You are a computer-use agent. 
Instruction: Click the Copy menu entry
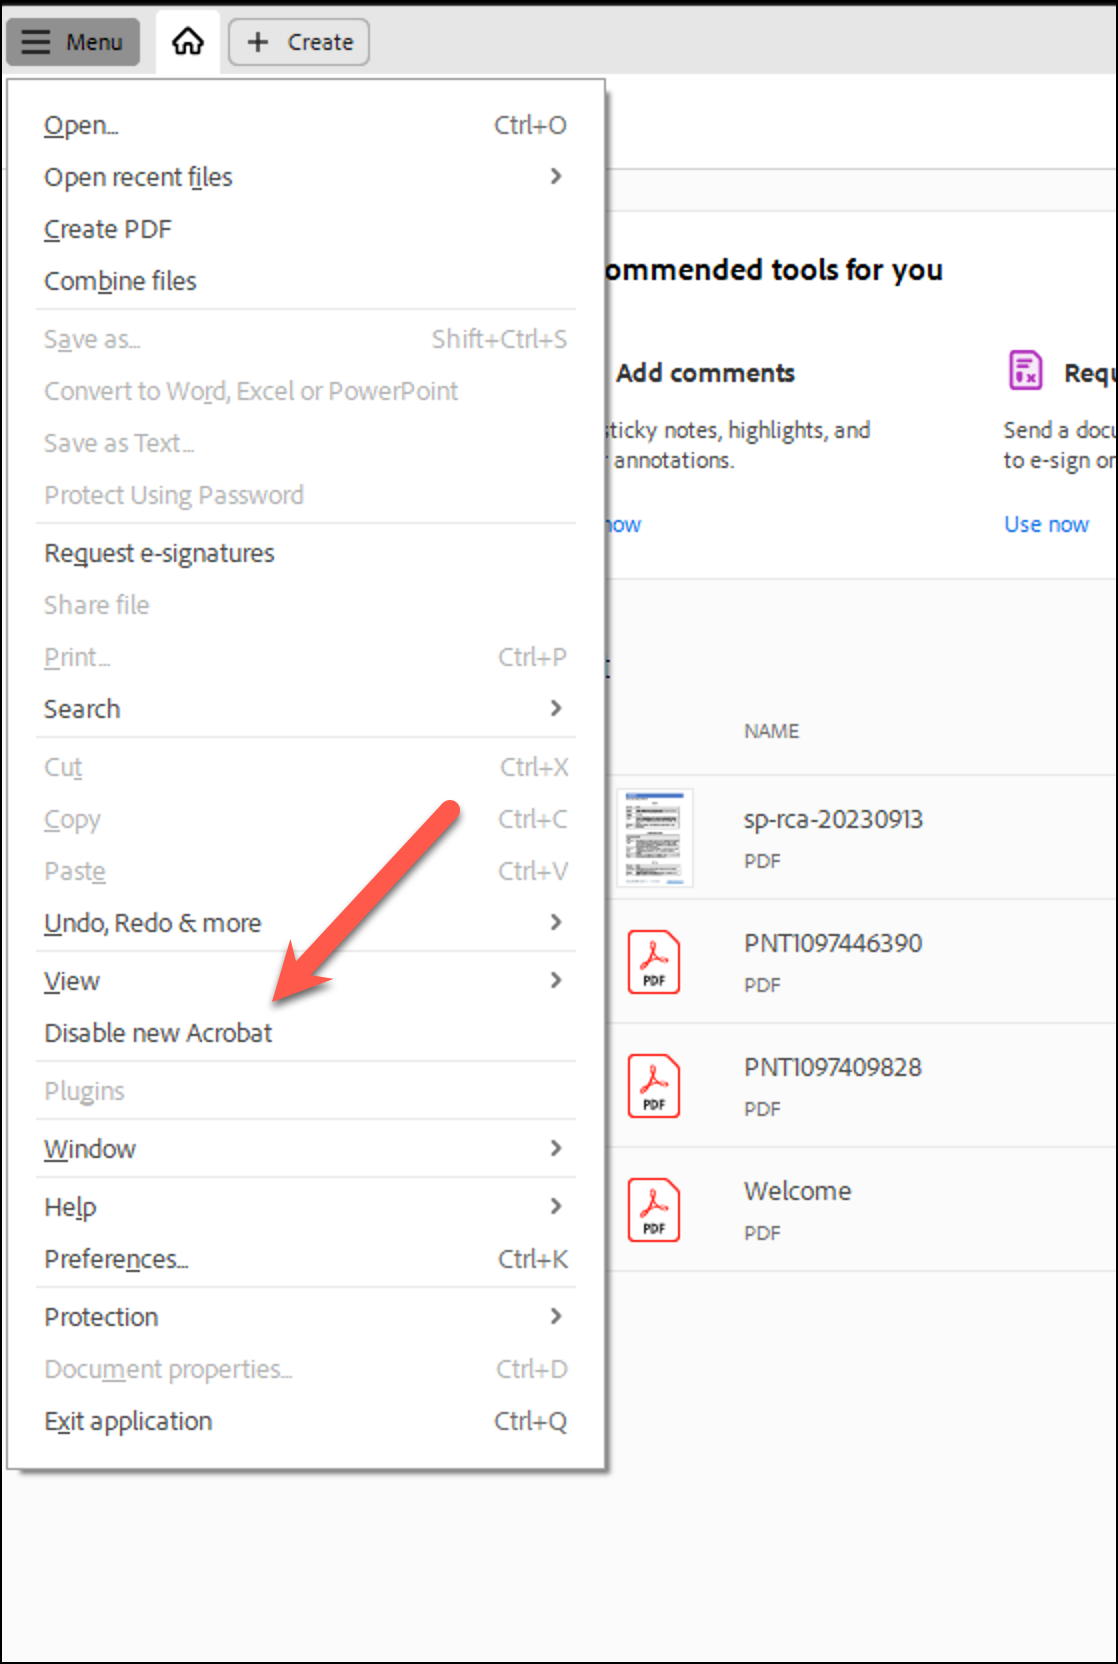click(305, 819)
